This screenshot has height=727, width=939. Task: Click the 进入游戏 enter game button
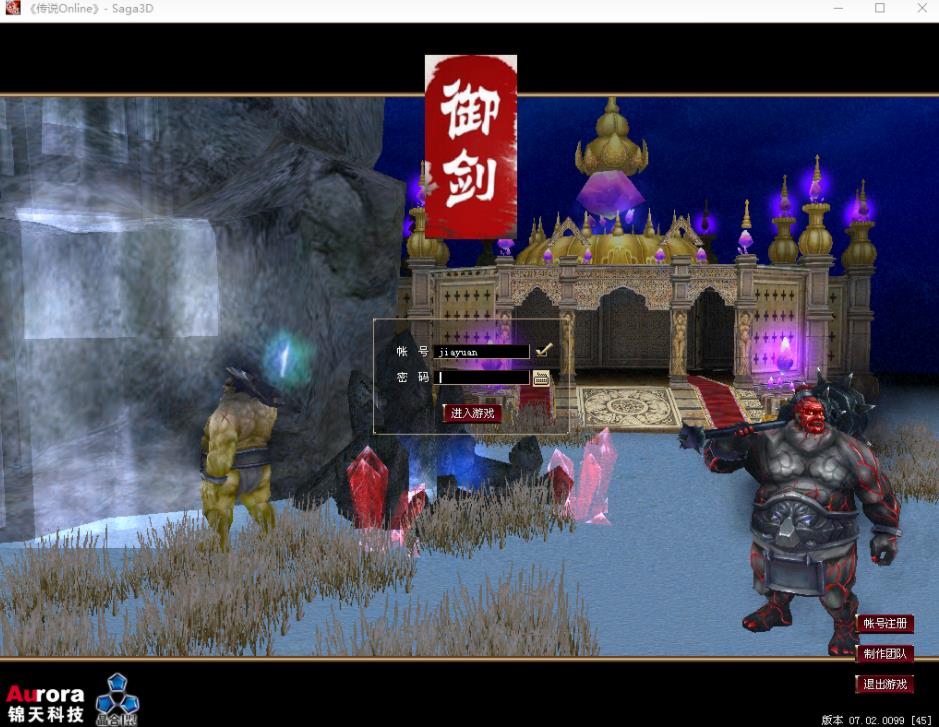(x=472, y=413)
